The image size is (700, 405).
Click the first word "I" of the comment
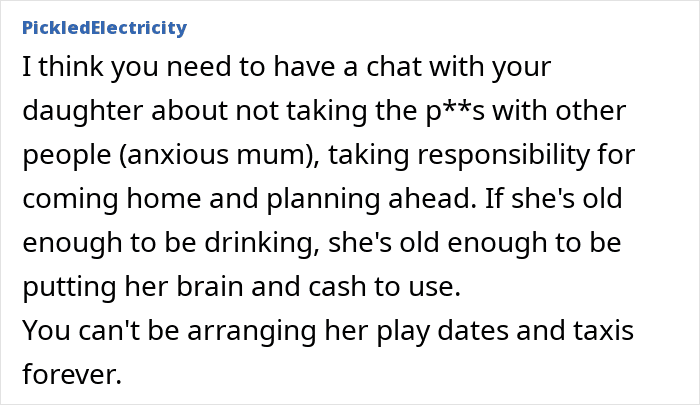(25, 68)
